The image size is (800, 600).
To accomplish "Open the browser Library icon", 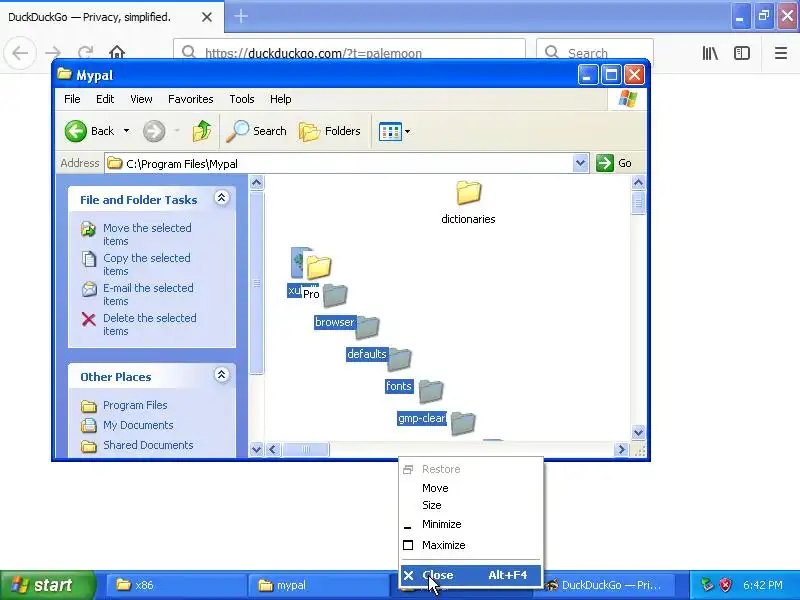I will tap(710, 53).
